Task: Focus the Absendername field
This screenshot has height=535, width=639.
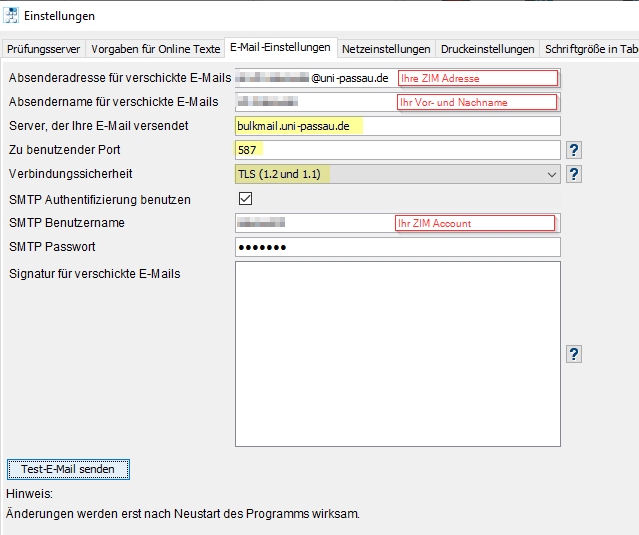Action: (398, 102)
